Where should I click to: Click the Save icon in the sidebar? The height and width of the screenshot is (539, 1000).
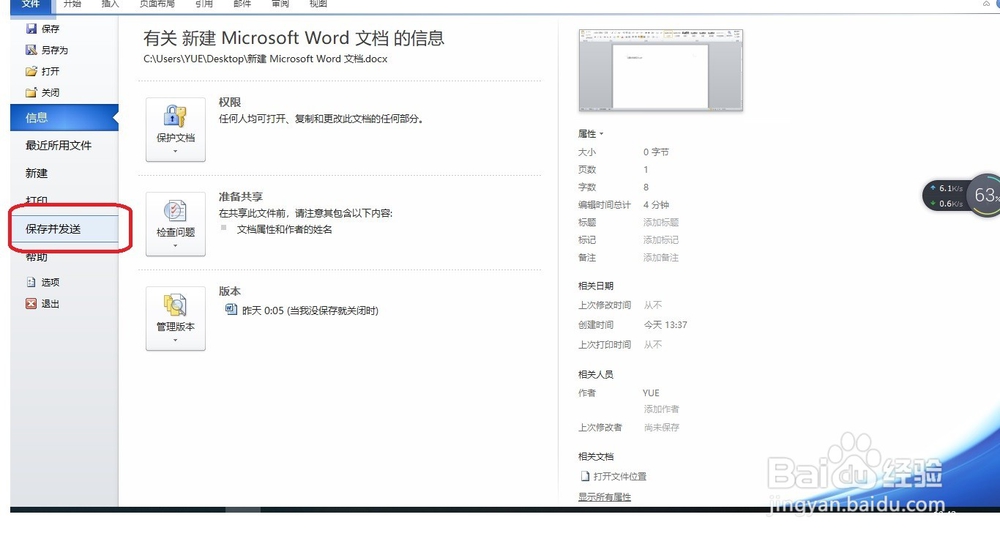(x=31, y=29)
